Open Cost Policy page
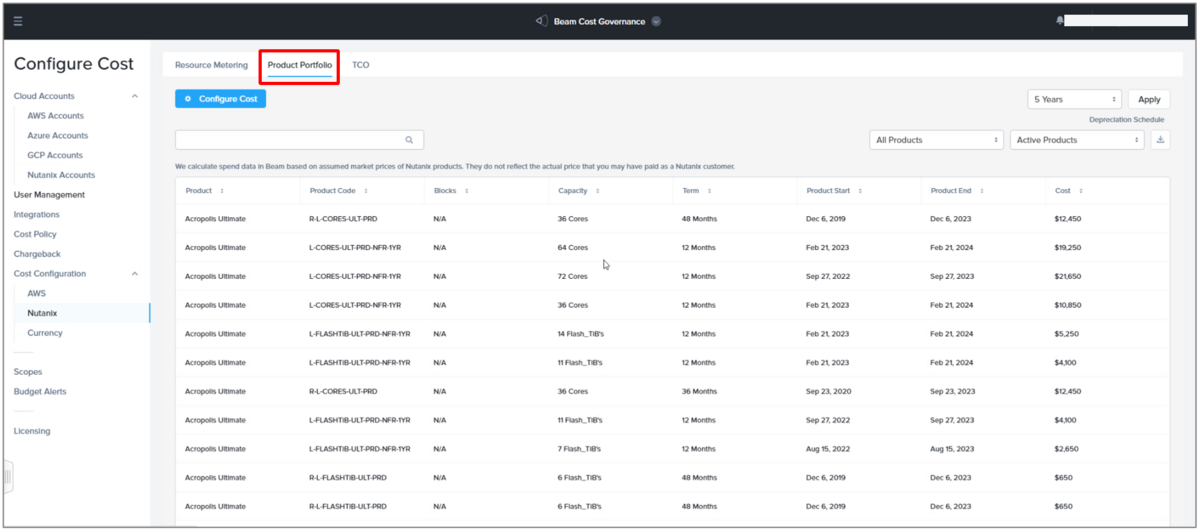The width and height of the screenshot is (1200, 532). [x=35, y=234]
